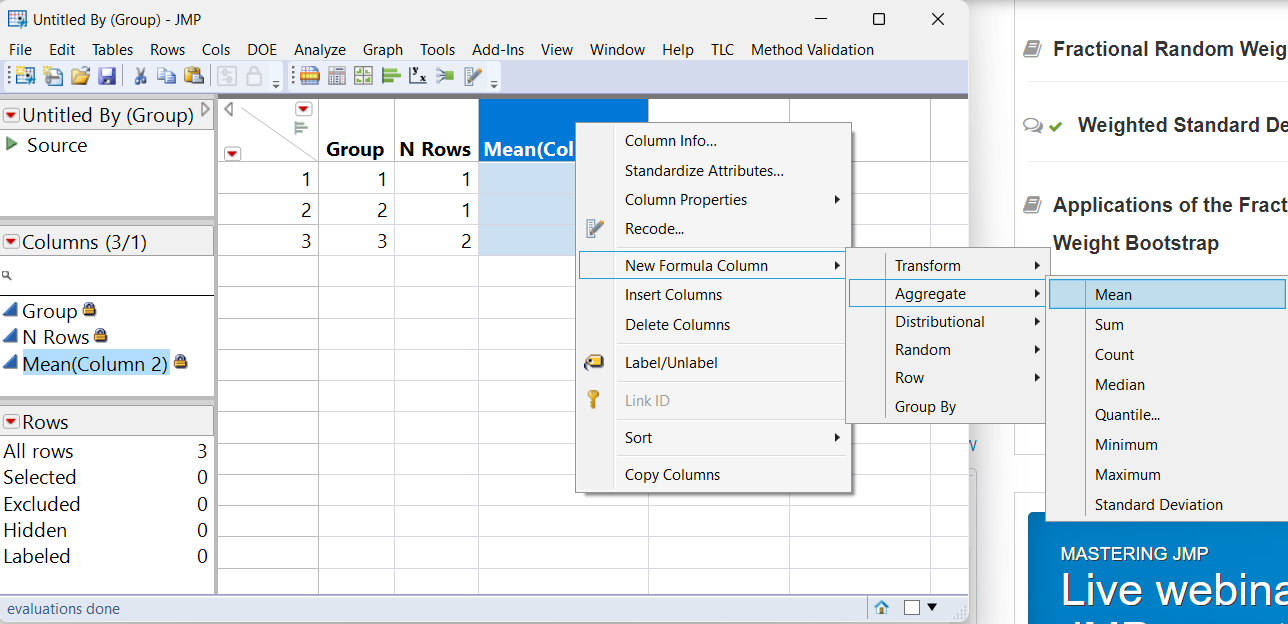This screenshot has width=1288, height=624.
Task: Open the Tables menu
Action: (x=112, y=49)
